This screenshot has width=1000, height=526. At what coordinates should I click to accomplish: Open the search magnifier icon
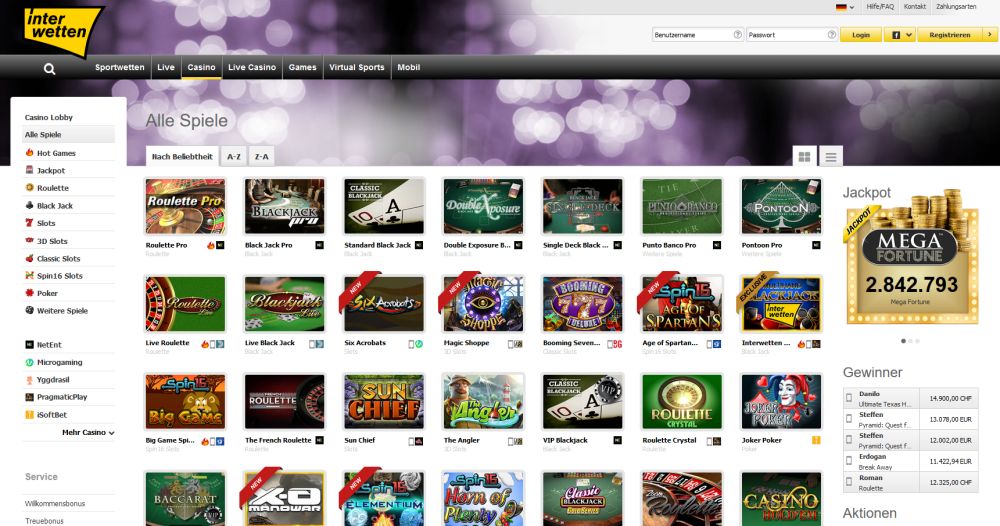click(x=49, y=69)
